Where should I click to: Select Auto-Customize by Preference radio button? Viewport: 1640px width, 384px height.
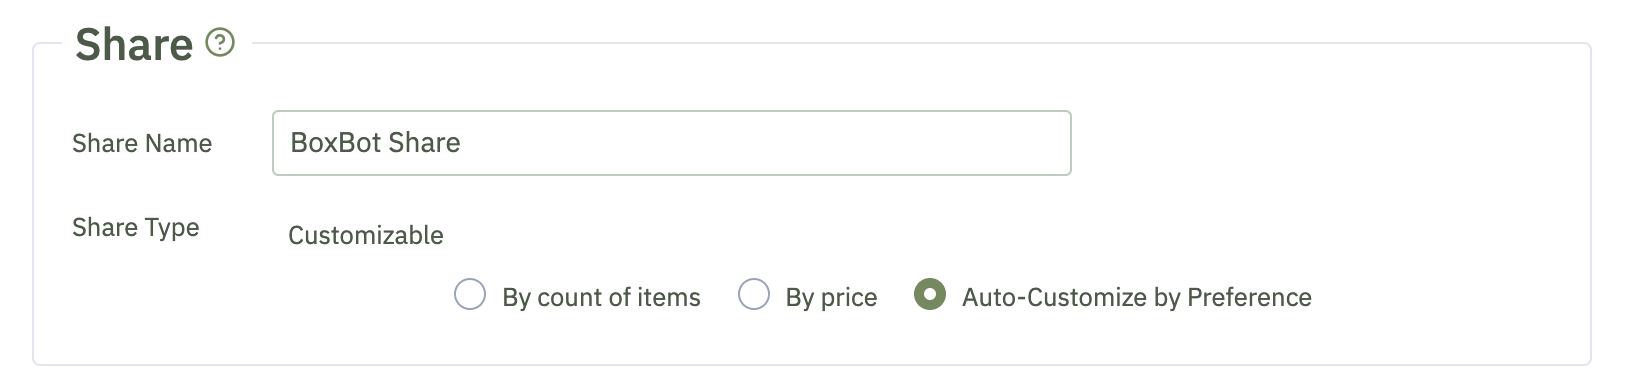[930, 295]
